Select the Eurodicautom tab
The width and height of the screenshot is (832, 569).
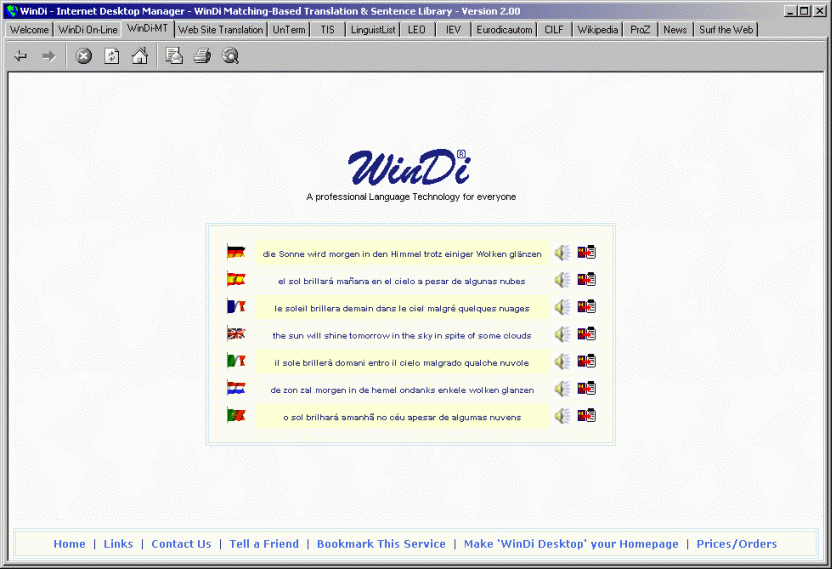tap(504, 30)
